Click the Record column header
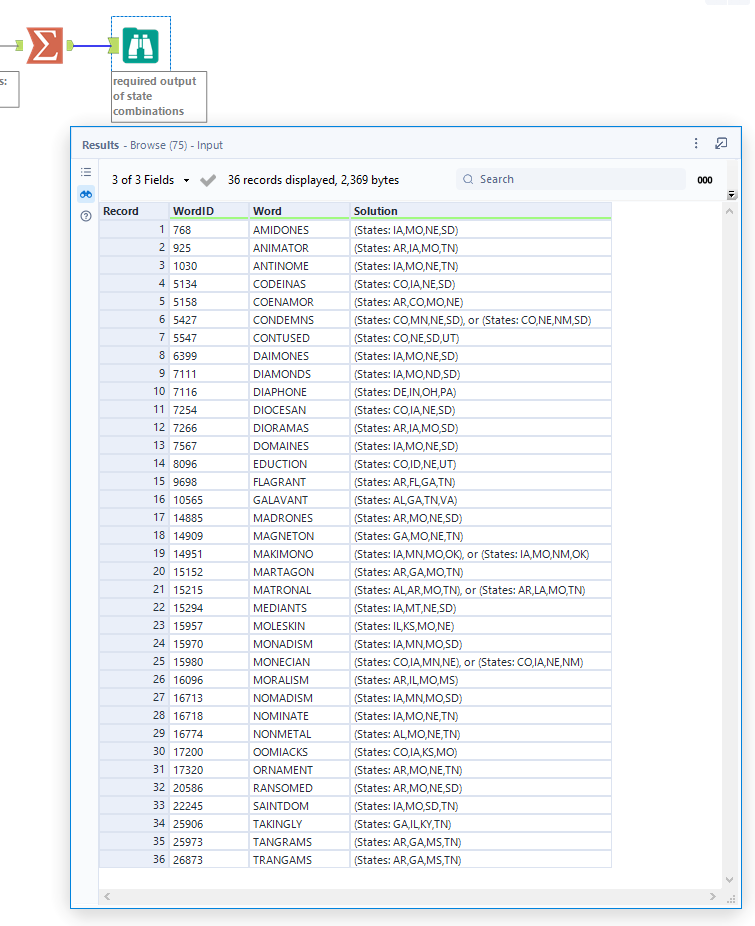 (x=134, y=211)
